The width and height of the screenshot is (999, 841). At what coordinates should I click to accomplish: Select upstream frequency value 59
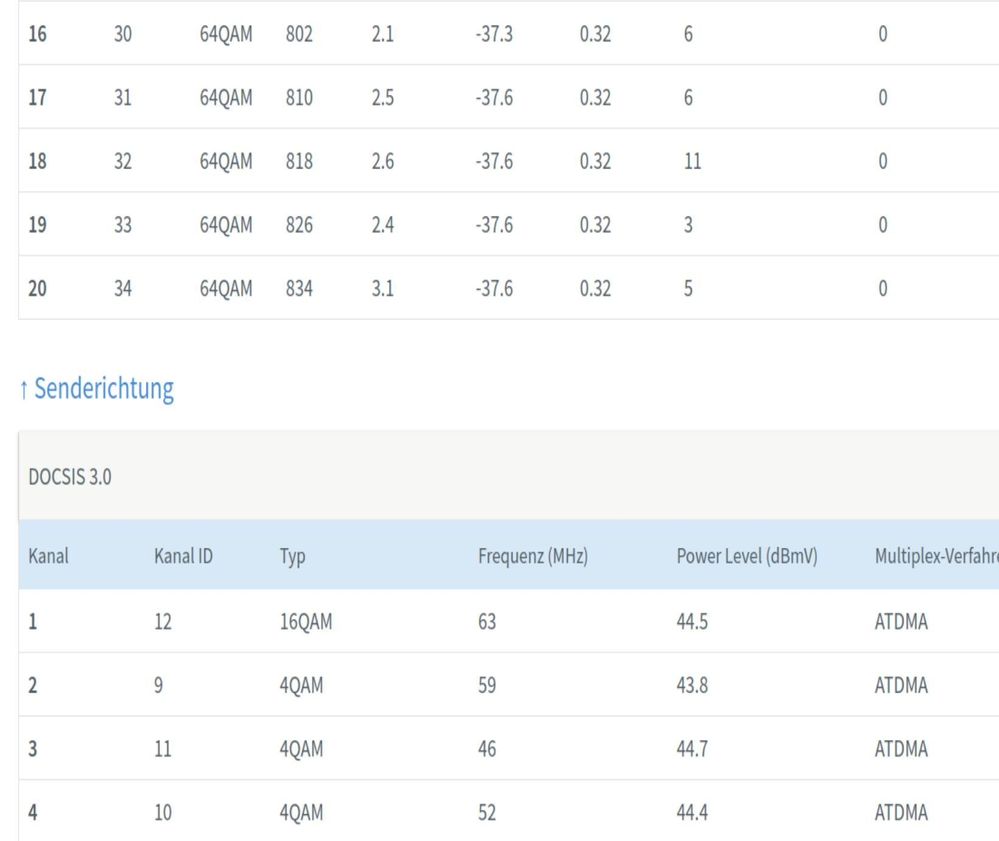488,685
